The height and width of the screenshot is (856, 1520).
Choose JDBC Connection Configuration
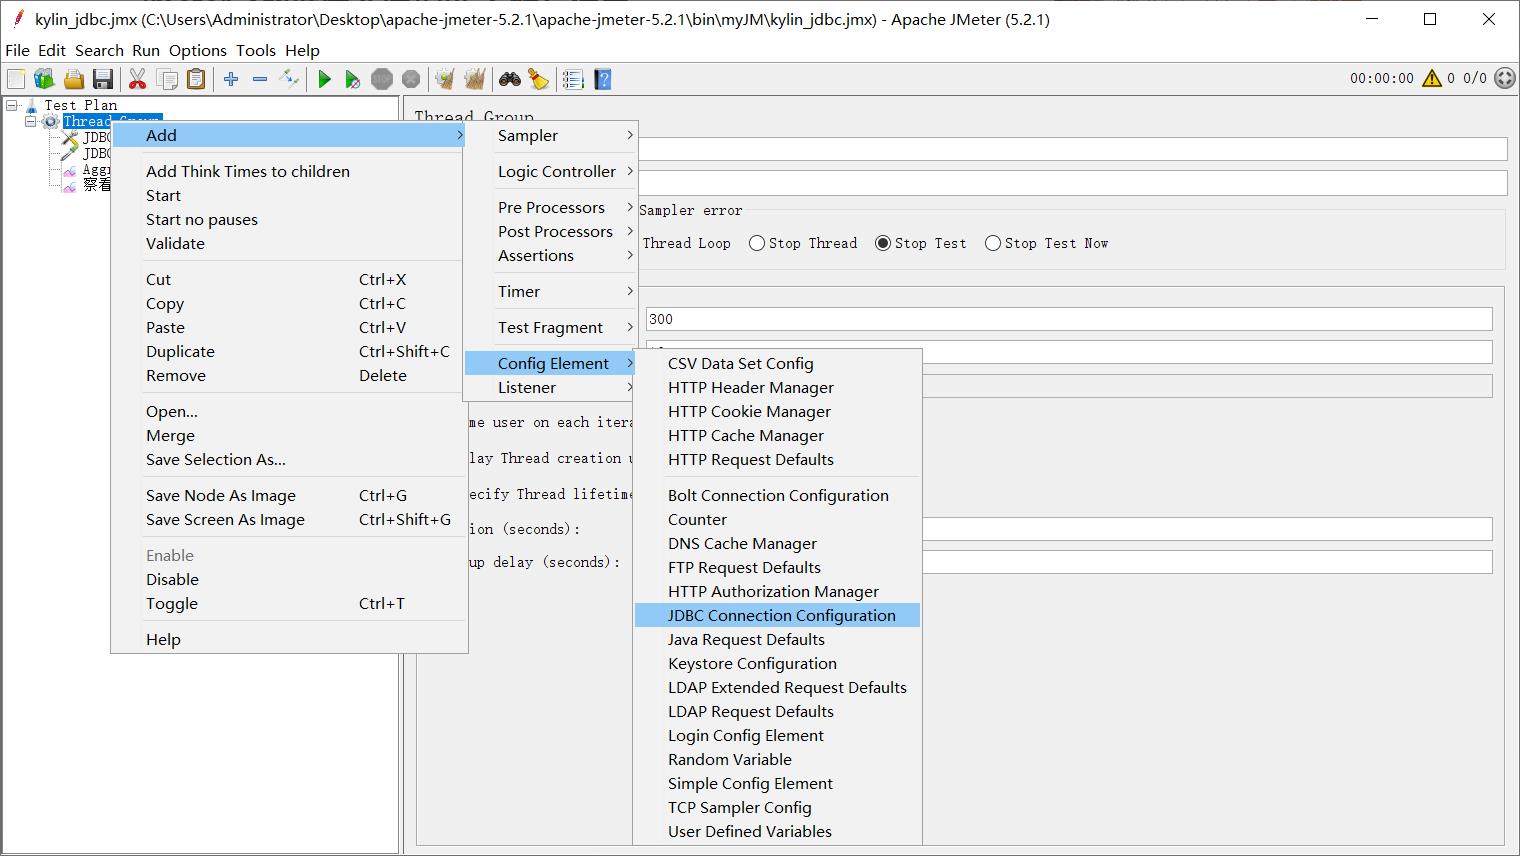pos(777,615)
